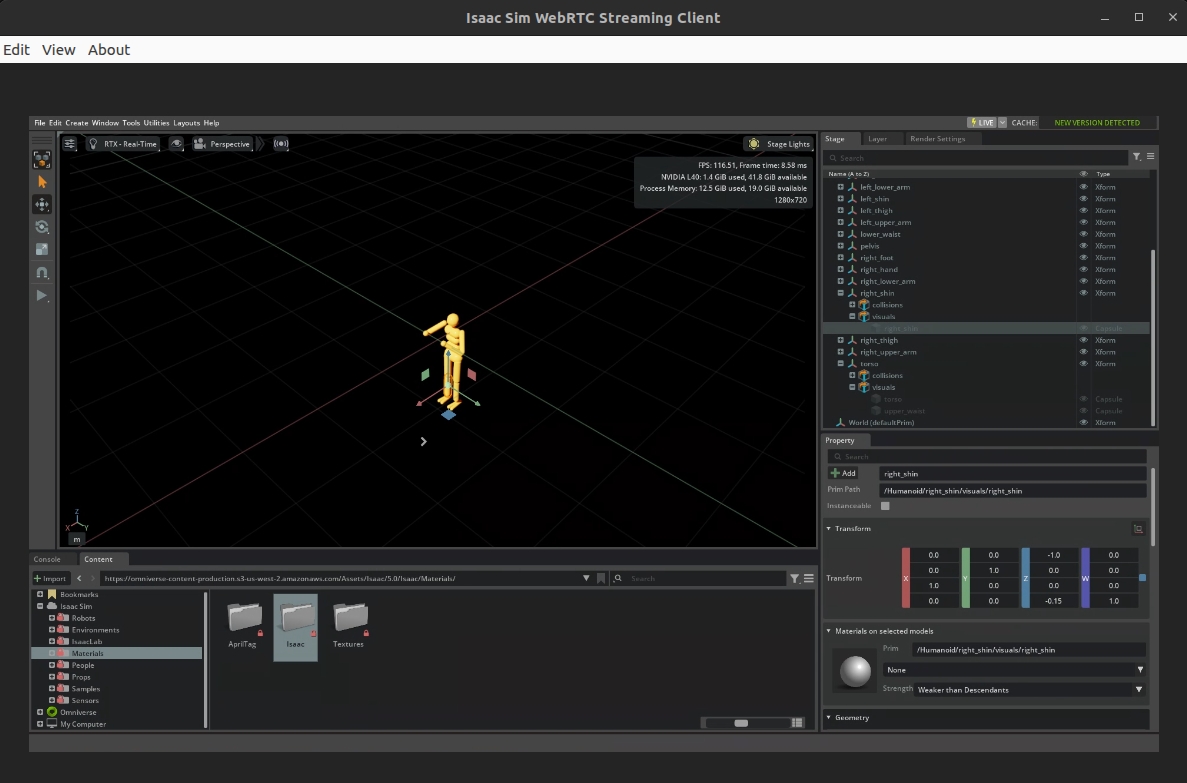The width and height of the screenshot is (1187, 783).
Task: Toggle the magnet Snap tool
Action: point(42,272)
